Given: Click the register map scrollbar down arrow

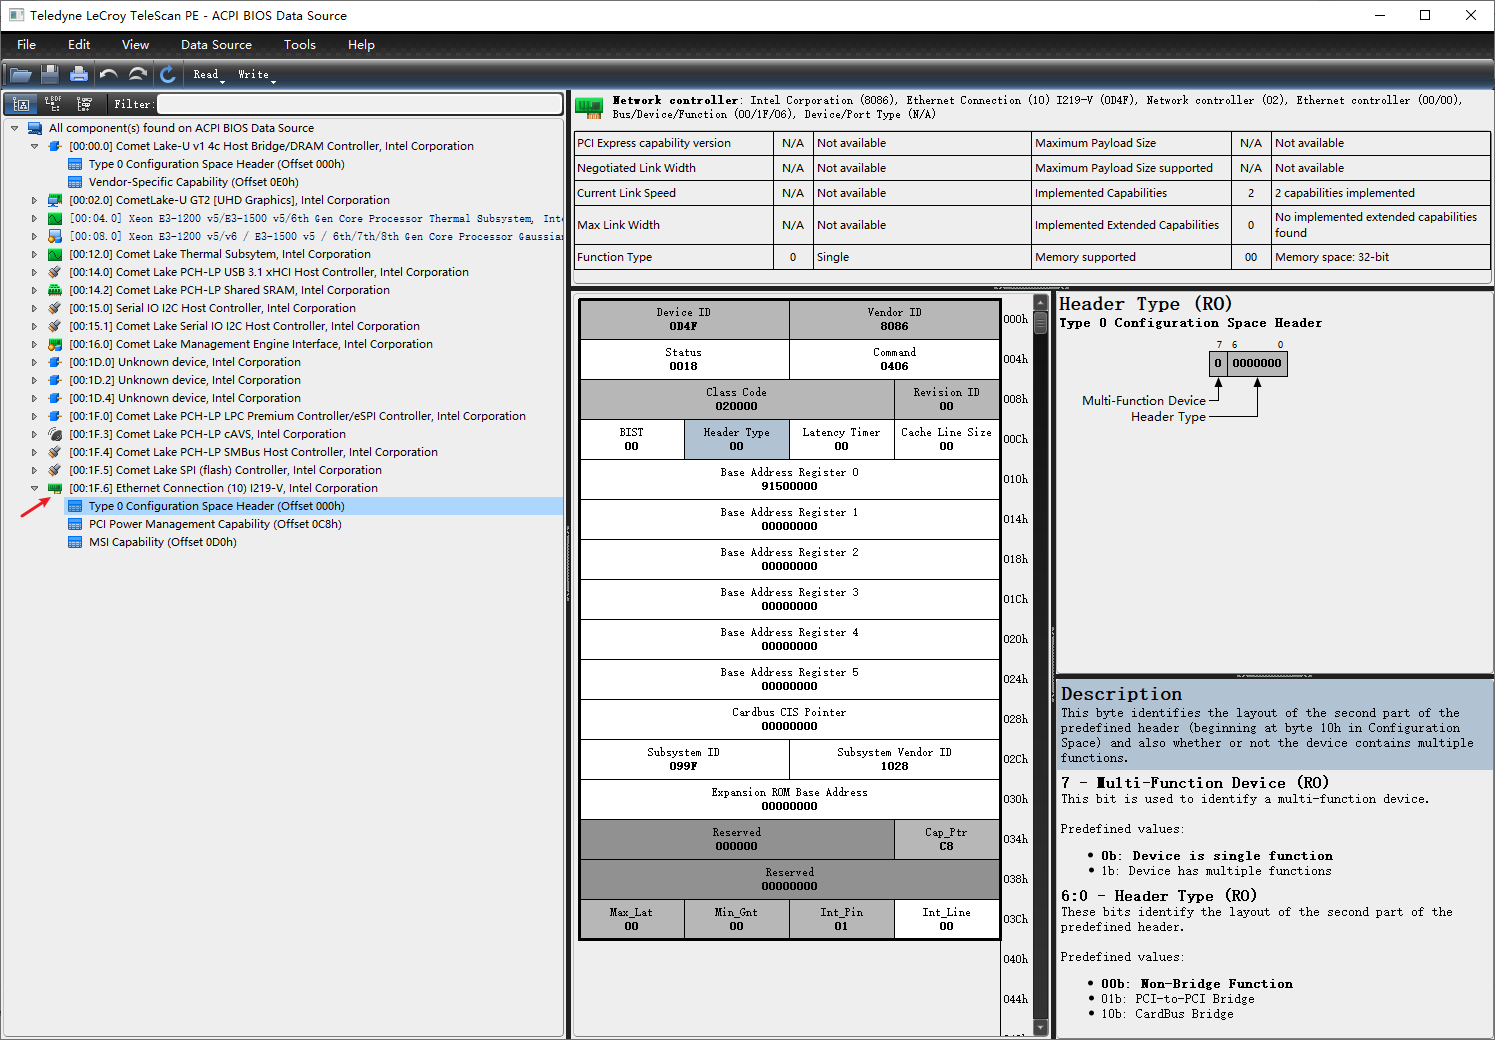Looking at the screenshot, I should (1040, 1027).
